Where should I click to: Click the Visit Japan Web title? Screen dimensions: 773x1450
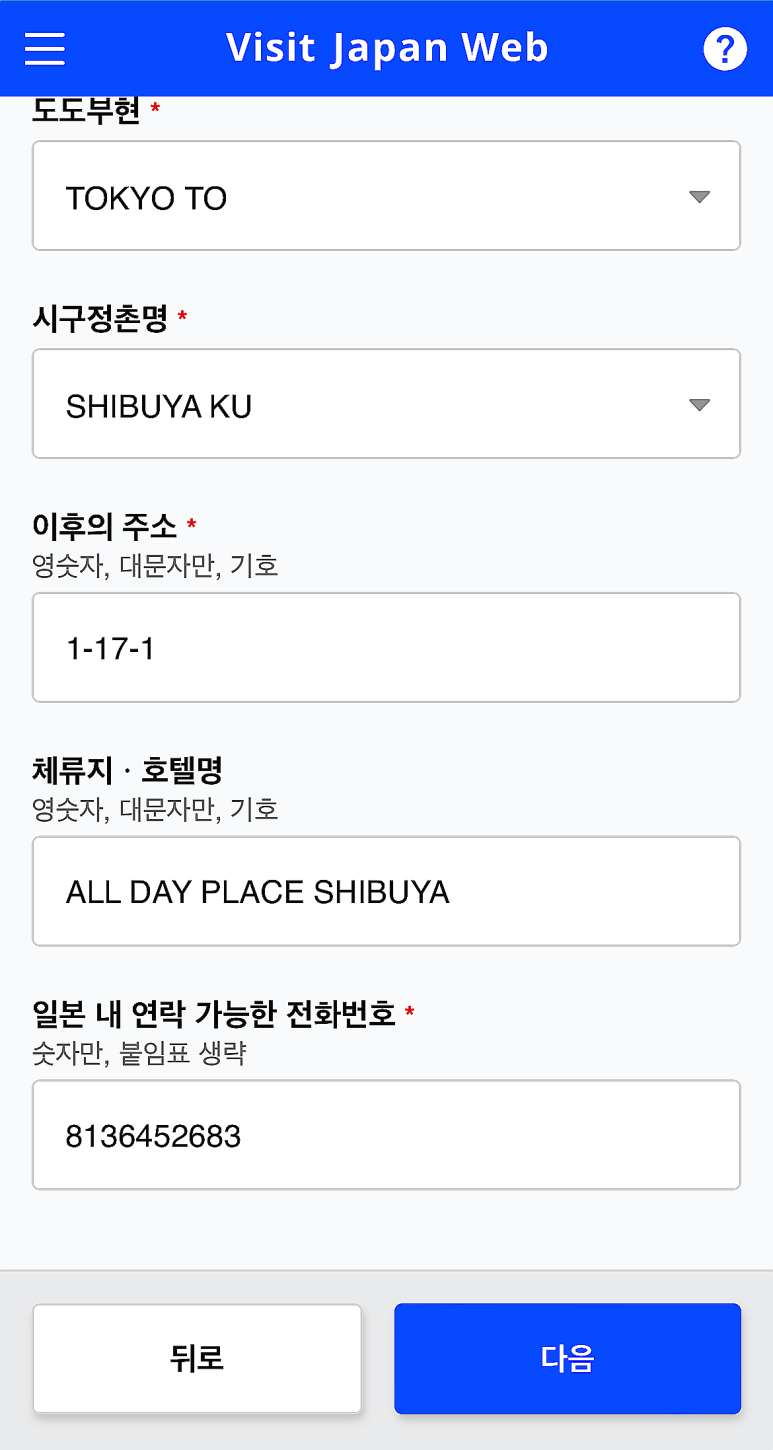387,48
